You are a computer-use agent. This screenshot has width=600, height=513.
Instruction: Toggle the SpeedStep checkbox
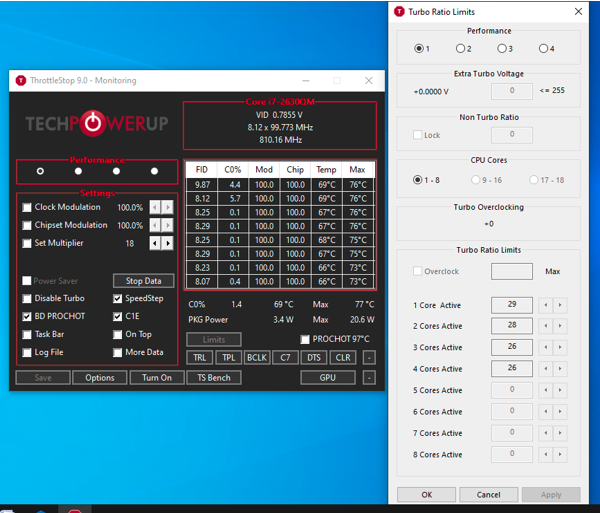[x=117, y=298]
